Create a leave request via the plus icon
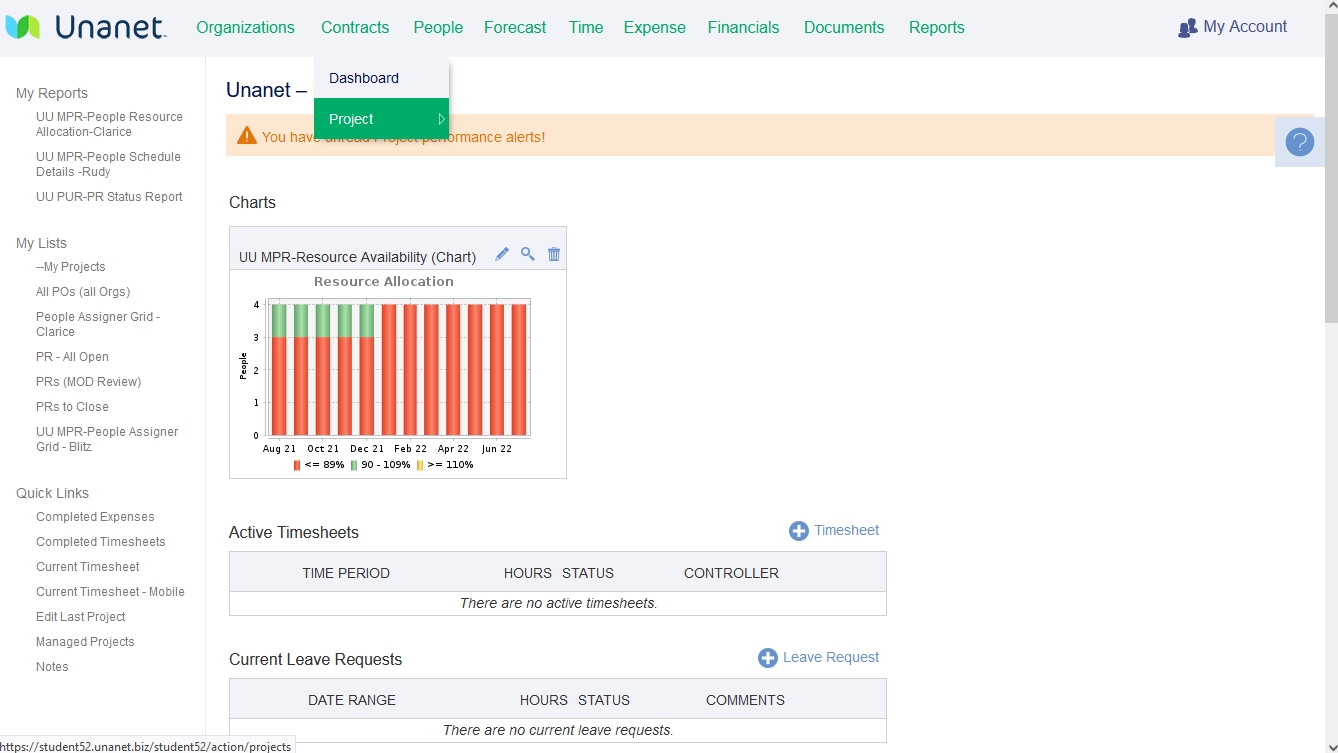Screen dimensions: 1338x753 tap(767, 657)
